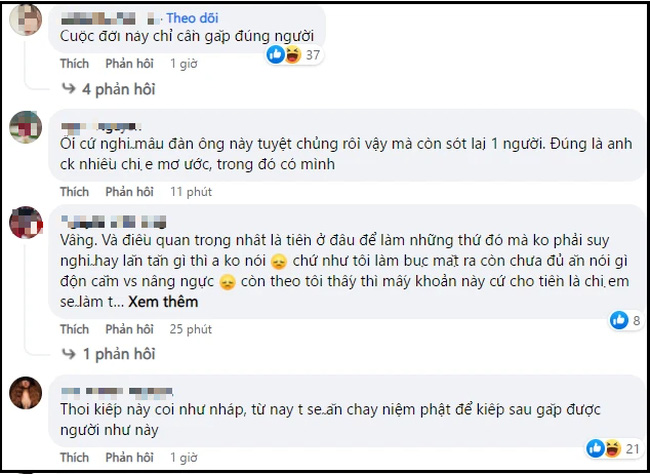The width and height of the screenshot is (650, 474).
Task: Expand the "1 phản hồi" reply thread
Action: [116, 354]
